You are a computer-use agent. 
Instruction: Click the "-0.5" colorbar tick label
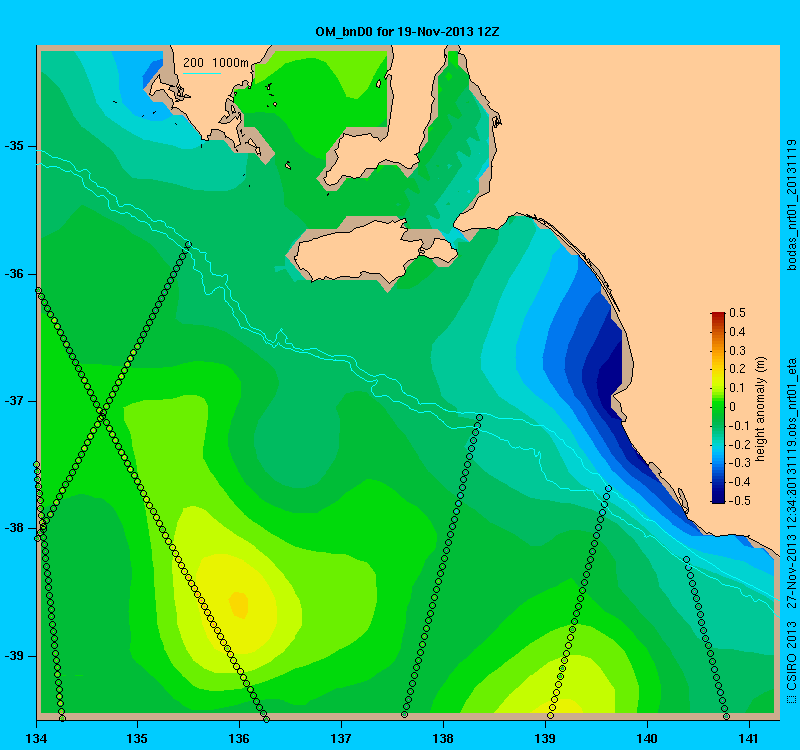coord(739,501)
